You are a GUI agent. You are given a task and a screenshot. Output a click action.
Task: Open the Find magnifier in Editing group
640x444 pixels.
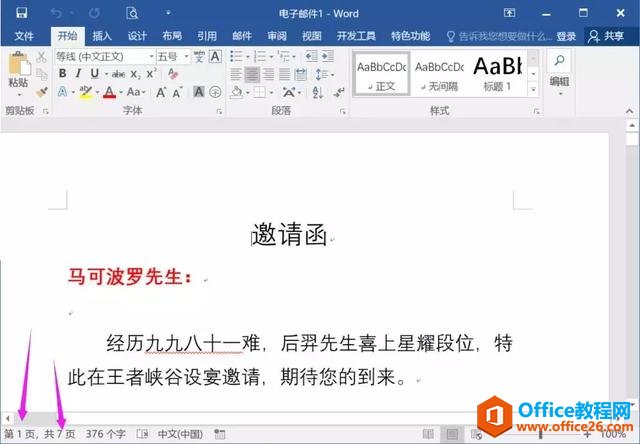559,60
